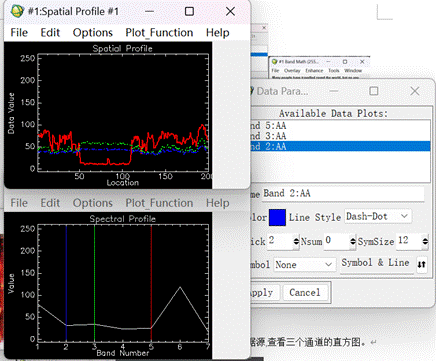Click the ENVI icon in Spatial Profile title bar
Image resolution: width=436 pixels, height=361 pixels.
tap(17, 11)
